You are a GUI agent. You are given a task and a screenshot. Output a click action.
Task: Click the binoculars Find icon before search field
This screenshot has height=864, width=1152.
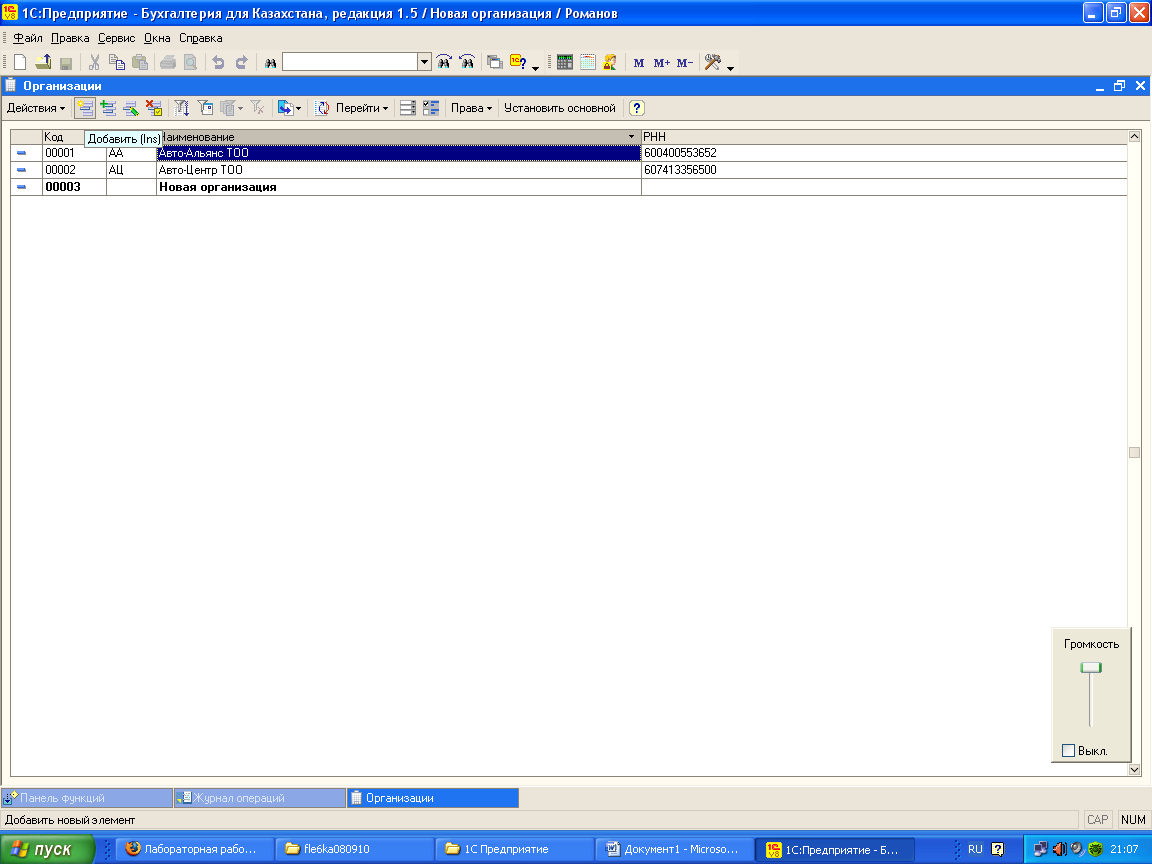click(x=270, y=63)
